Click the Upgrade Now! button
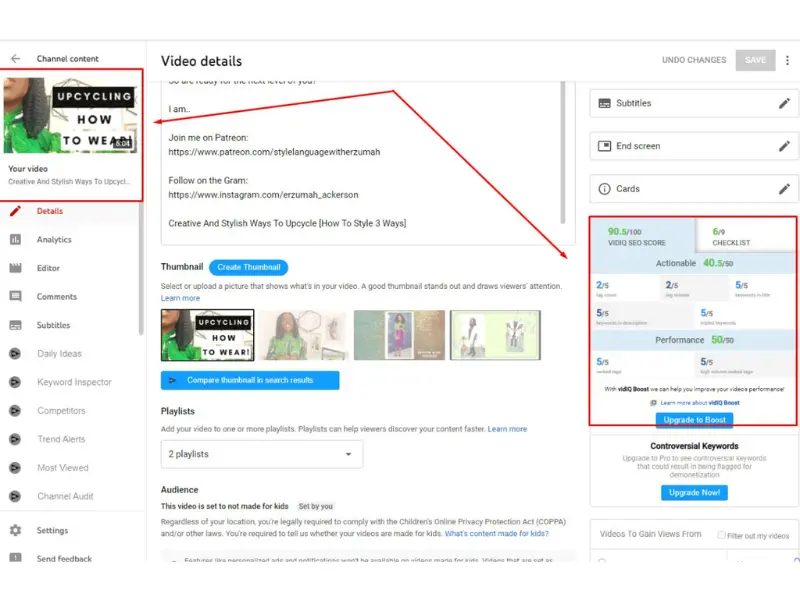The height and width of the screenshot is (600, 800). 694,493
